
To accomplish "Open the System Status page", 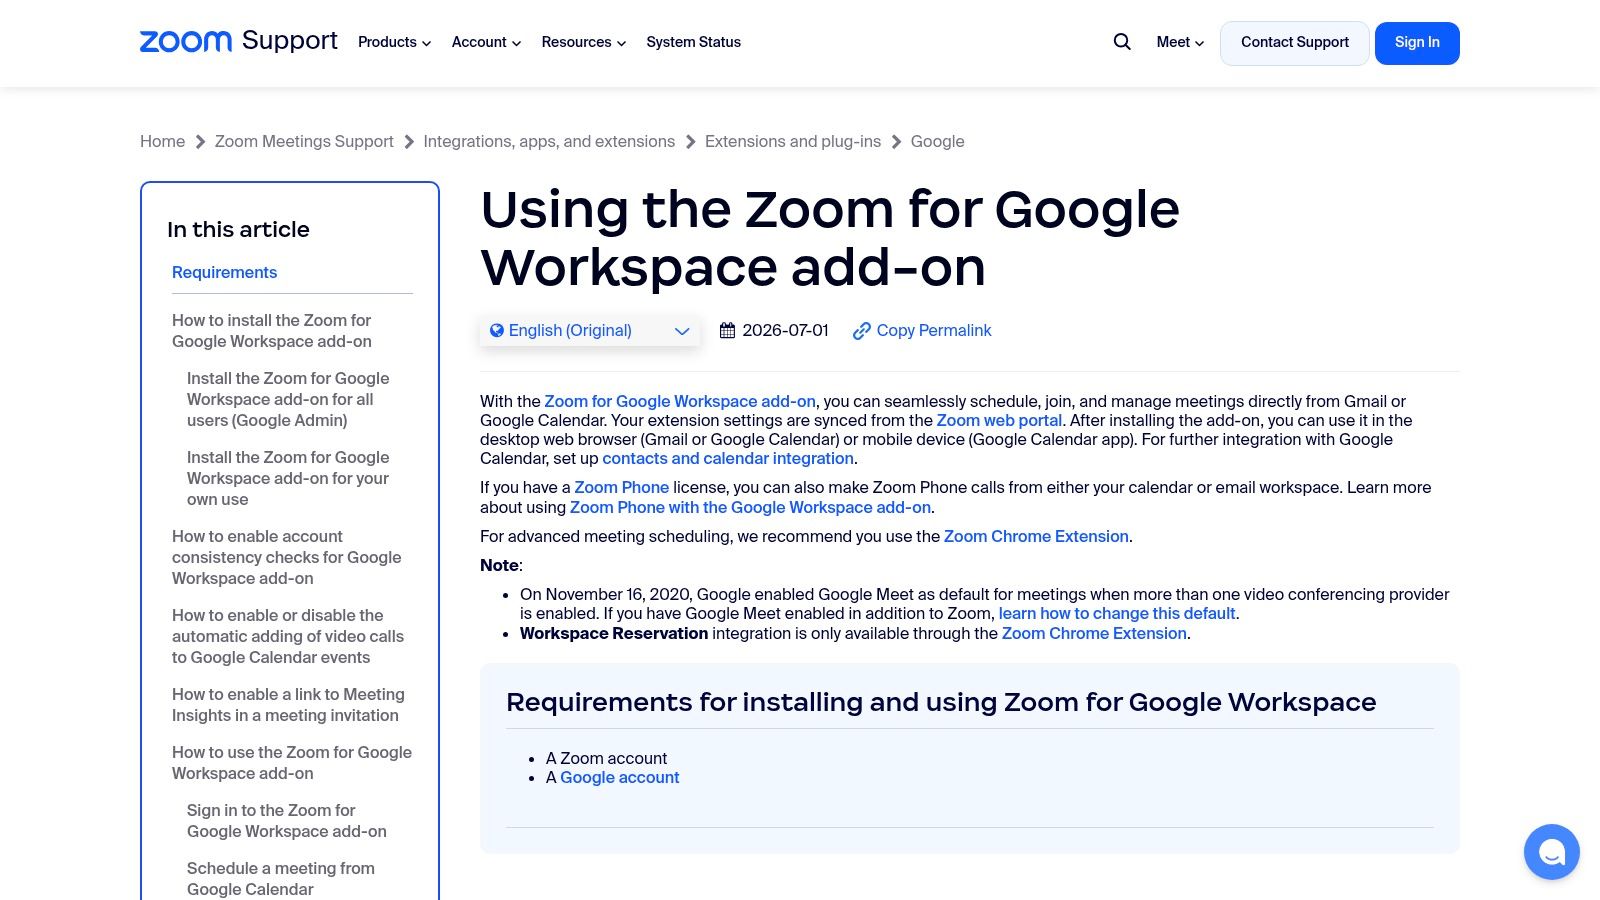I will point(693,42).
